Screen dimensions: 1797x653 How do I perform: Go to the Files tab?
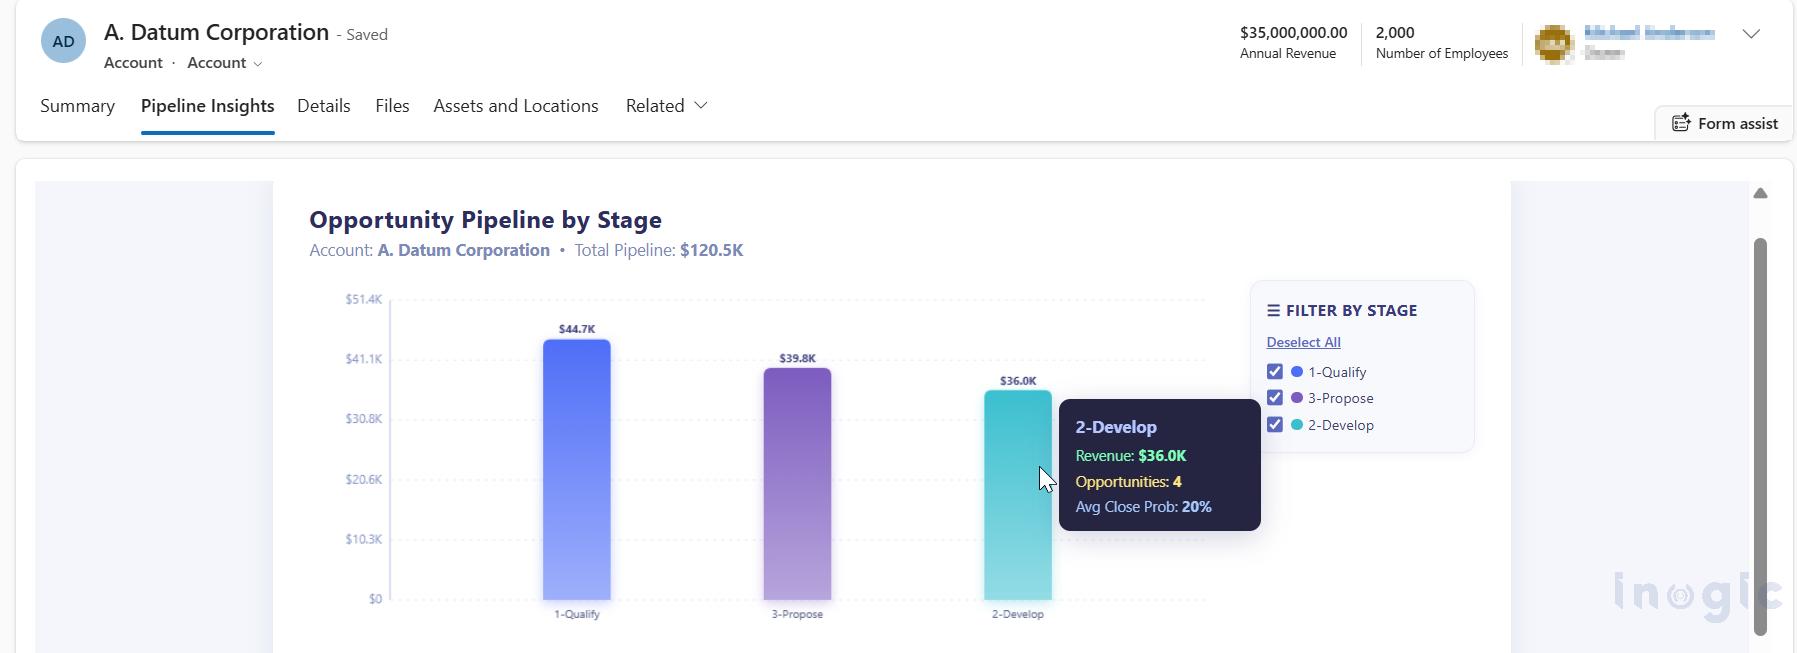point(392,106)
